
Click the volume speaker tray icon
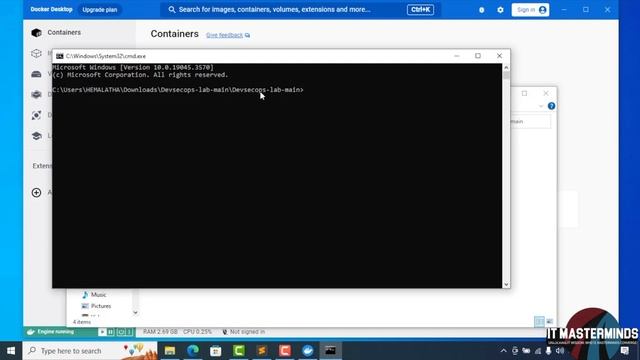click(560, 351)
